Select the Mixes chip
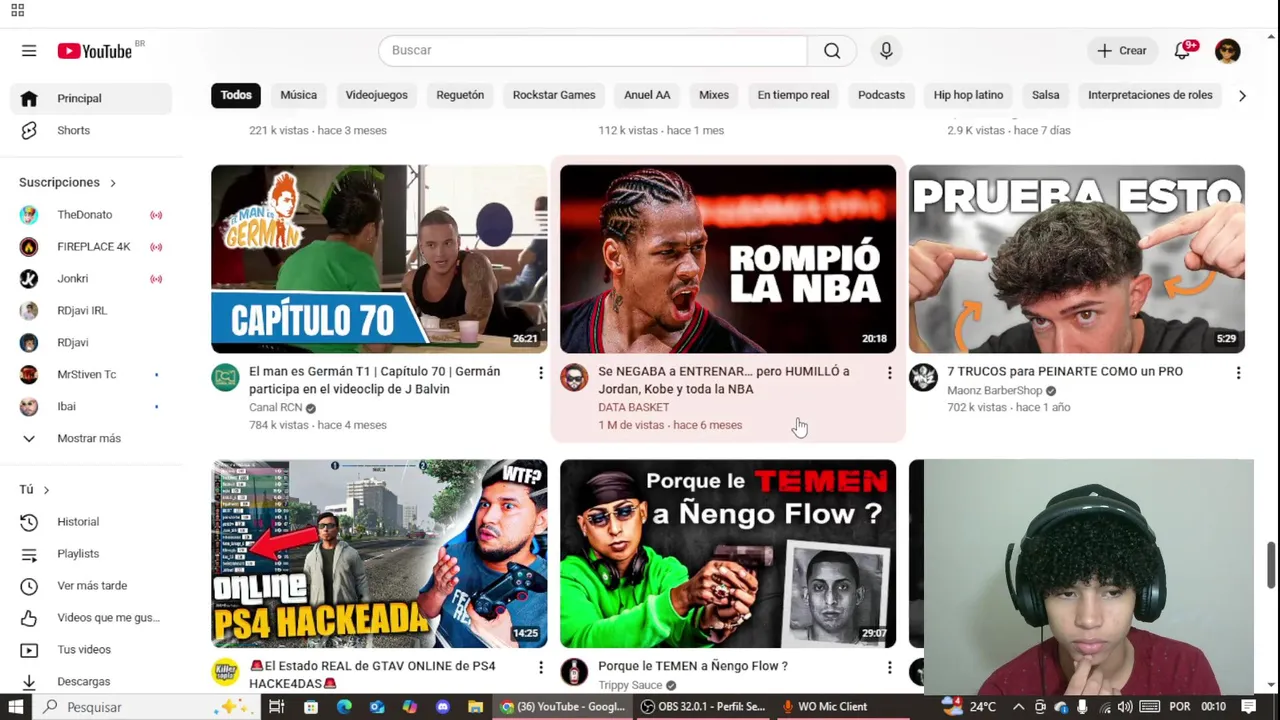1280x720 pixels. 714,95
